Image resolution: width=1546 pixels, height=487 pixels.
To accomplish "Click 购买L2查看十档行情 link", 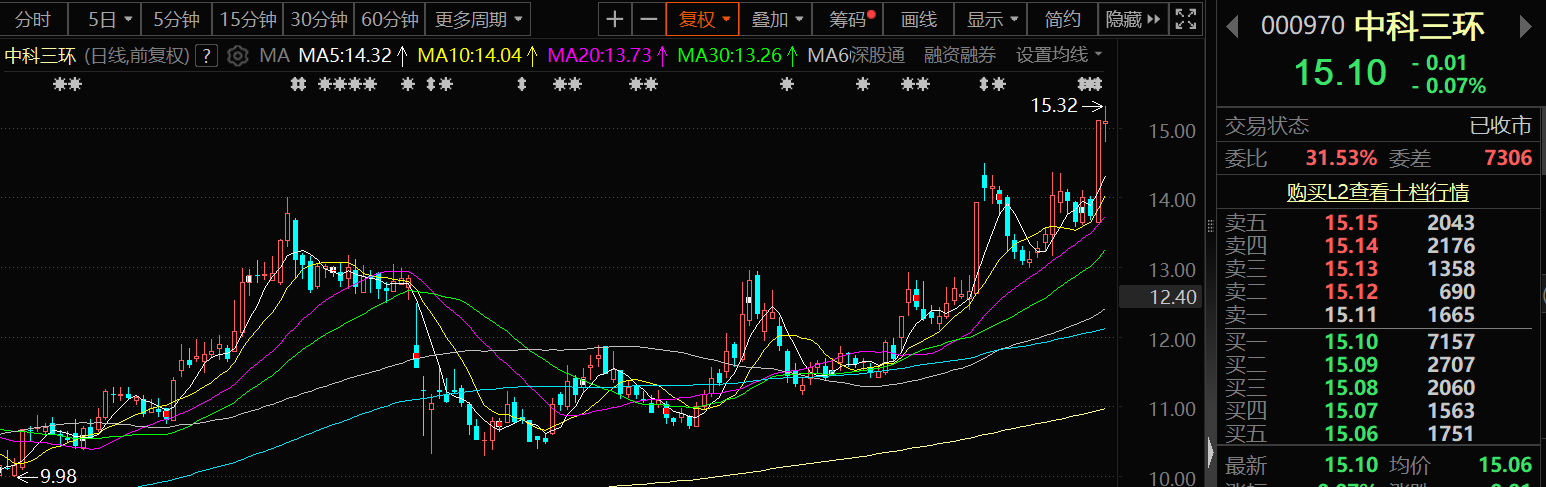I will (x=1378, y=192).
